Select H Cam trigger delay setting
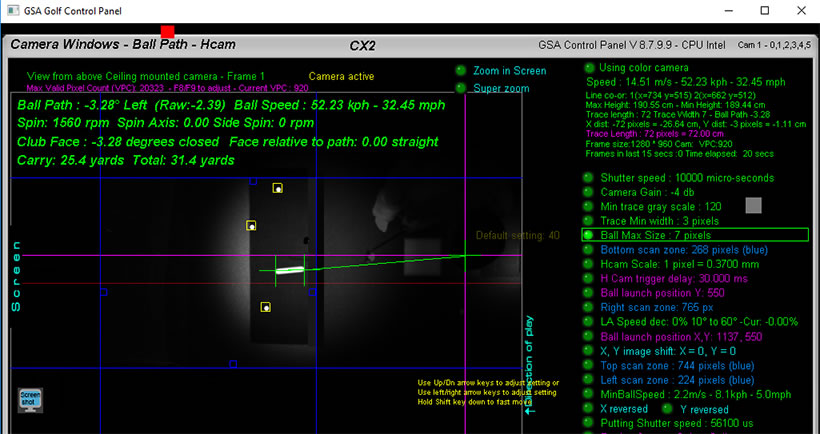 [589, 278]
